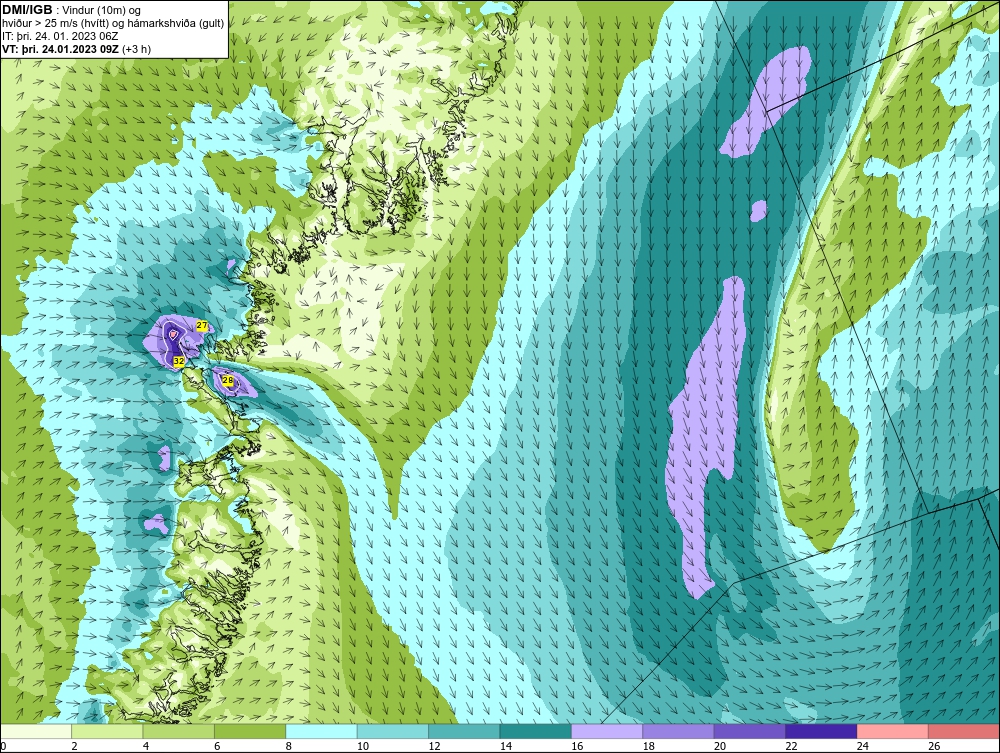Click the 2–4 m/s legend swatch
Image resolution: width=1000 pixels, height=753 pixels.
[x=107, y=731]
